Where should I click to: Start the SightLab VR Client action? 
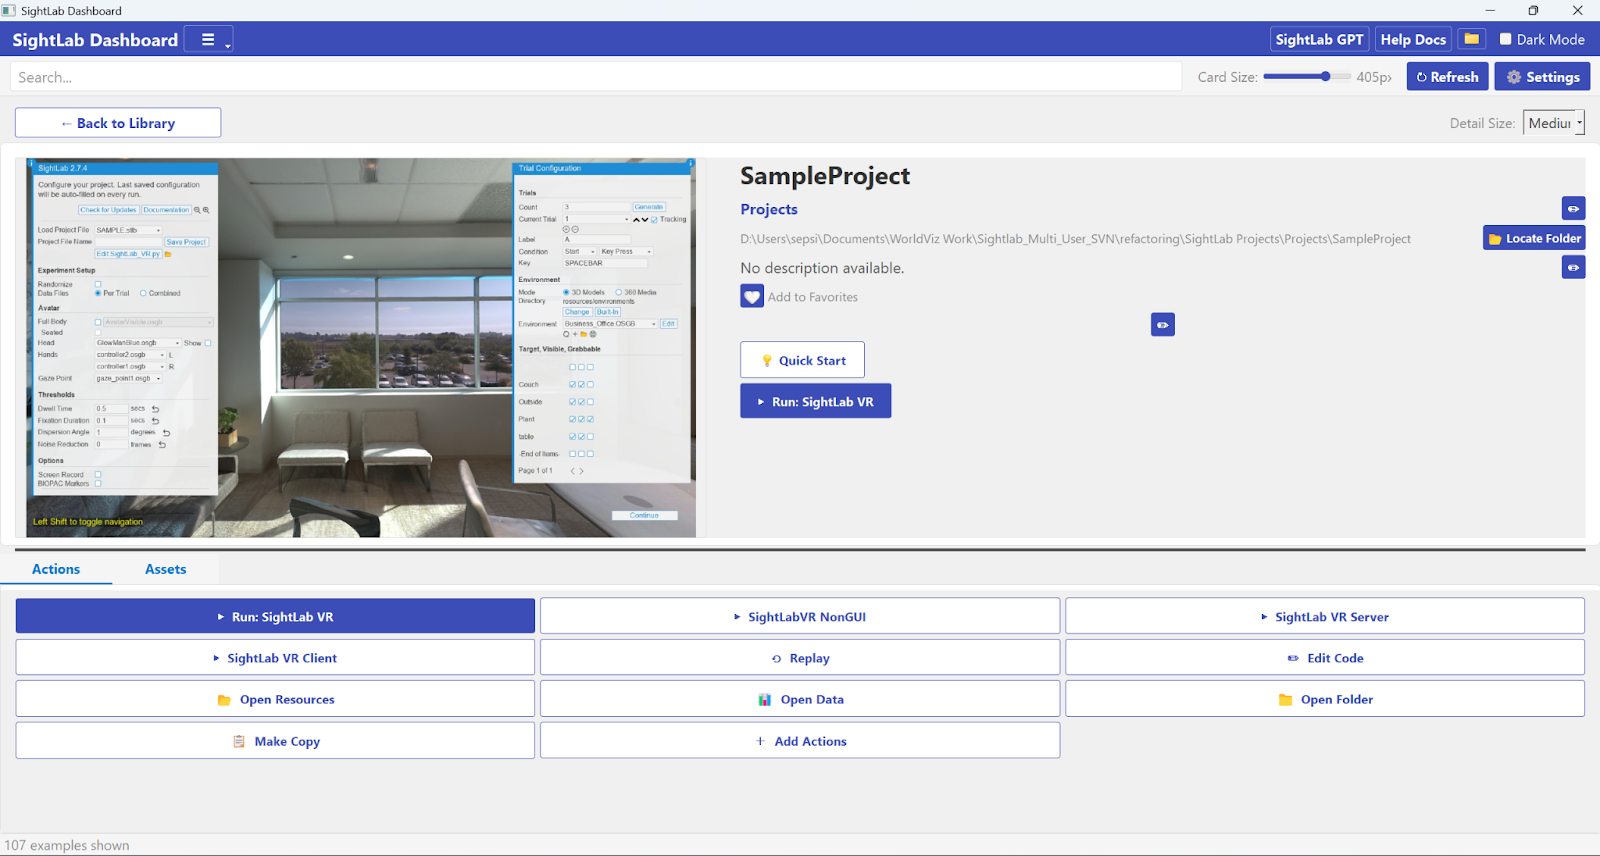click(275, 657)
